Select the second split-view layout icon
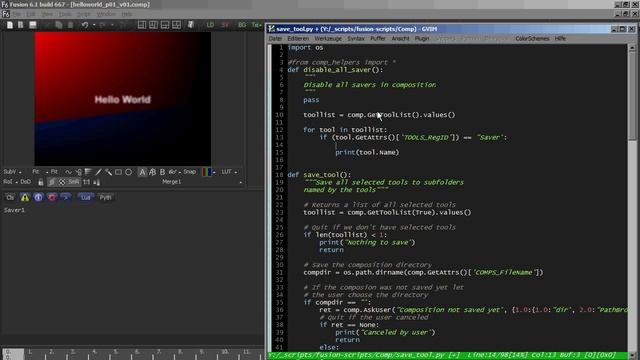This screenshot has height=360, width=640. [153, 25]
